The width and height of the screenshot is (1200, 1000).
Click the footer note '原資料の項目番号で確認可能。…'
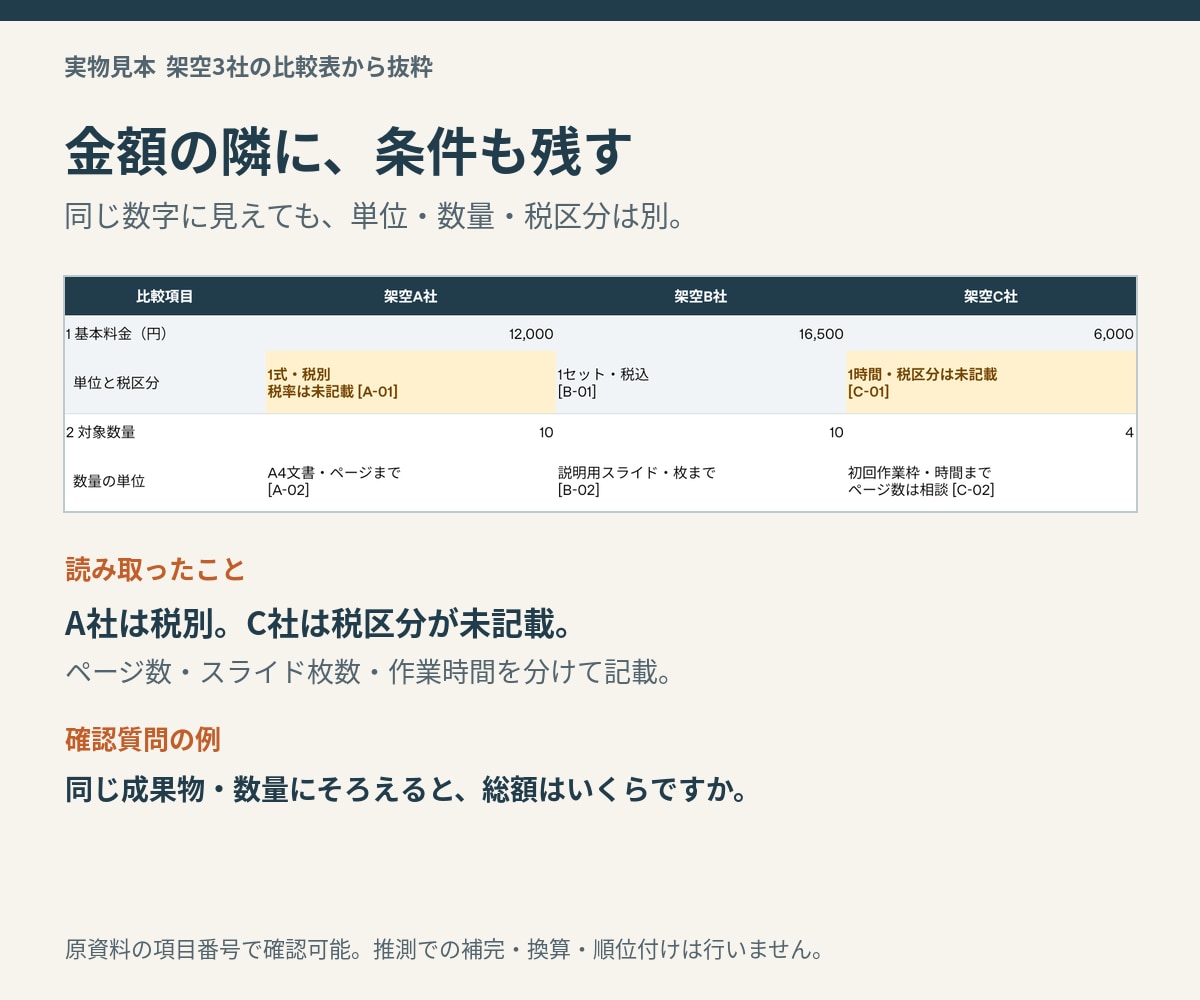click(x=445, y=949)
